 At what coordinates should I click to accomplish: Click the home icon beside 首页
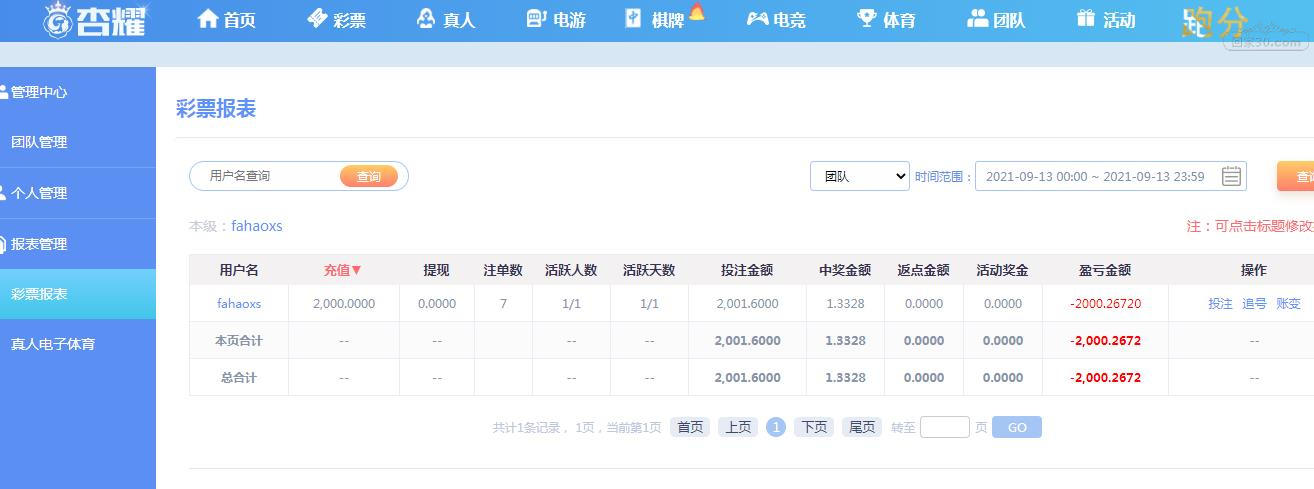click(x=208, y=18)
